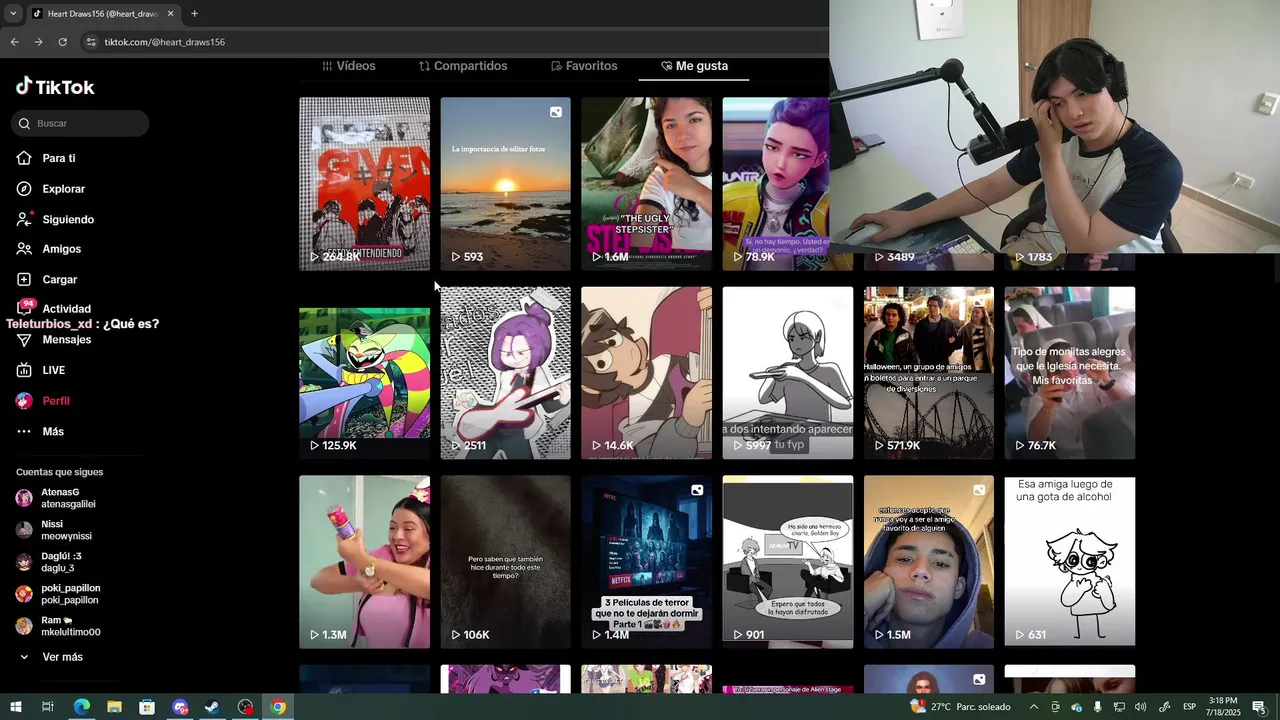Open the sunset photo post with 593 views
Screen dimensions: 1280x720
click(505, 184)
